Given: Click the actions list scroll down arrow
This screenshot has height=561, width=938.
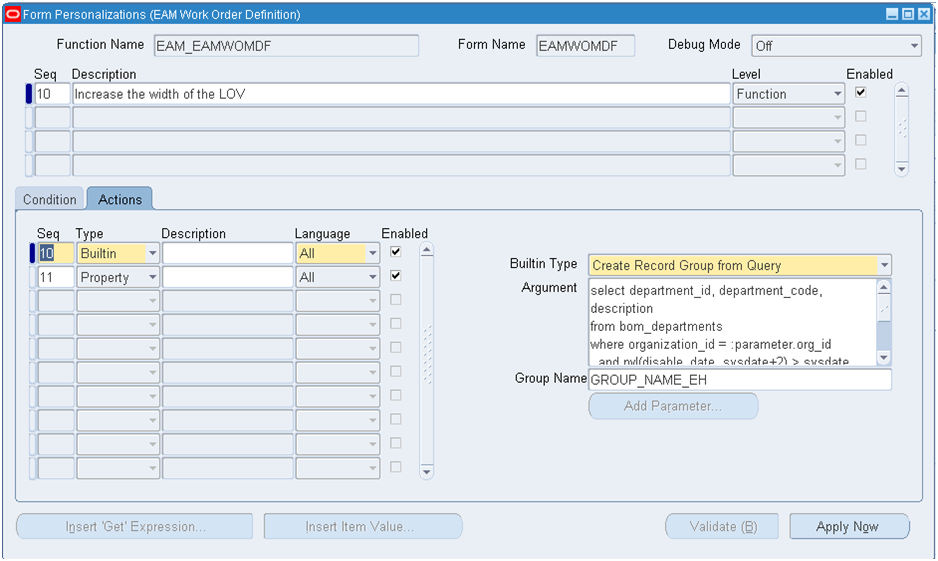Looking at the screenshot, I should (426, 470).
